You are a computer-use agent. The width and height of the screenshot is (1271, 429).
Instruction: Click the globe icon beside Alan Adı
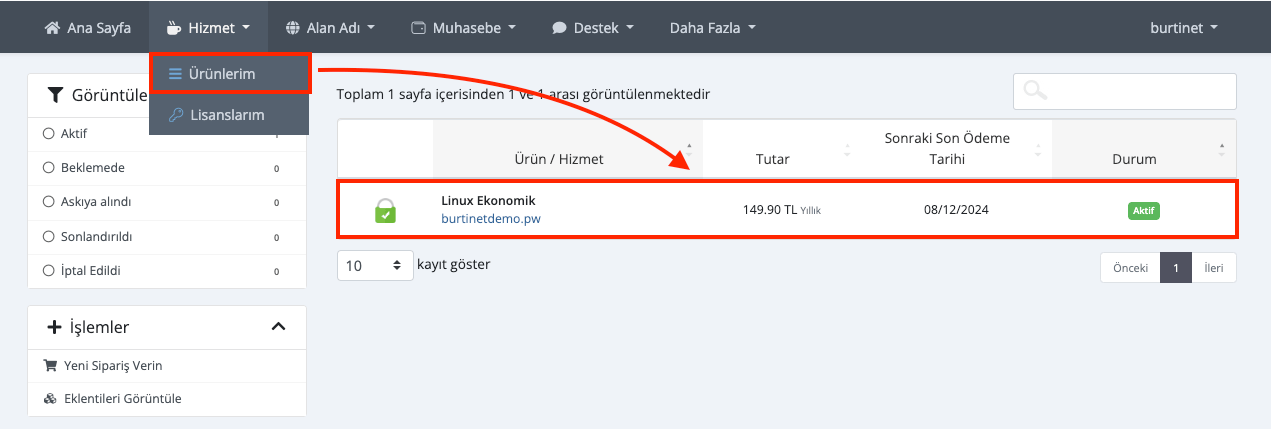pos(293,28)
